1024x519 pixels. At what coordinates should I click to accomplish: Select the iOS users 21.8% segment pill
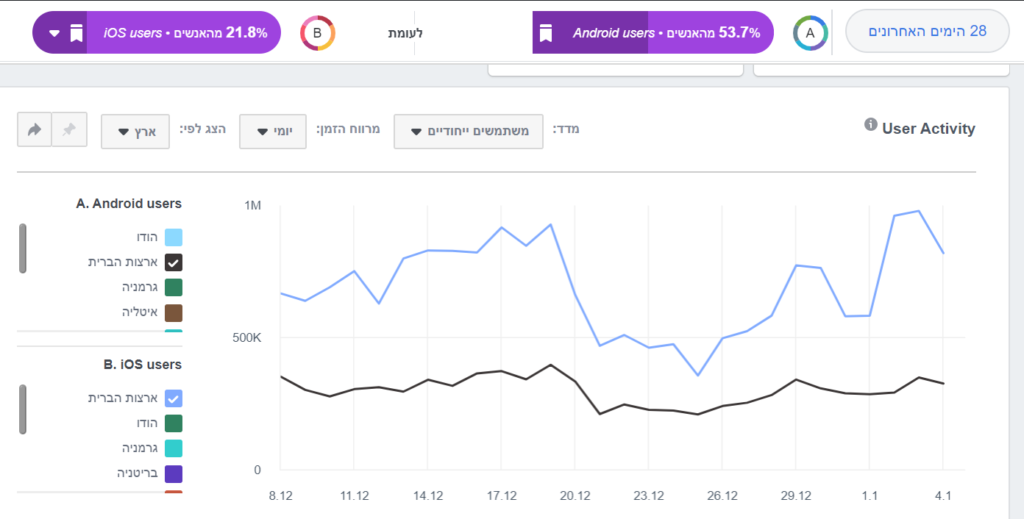pos(157,33)
